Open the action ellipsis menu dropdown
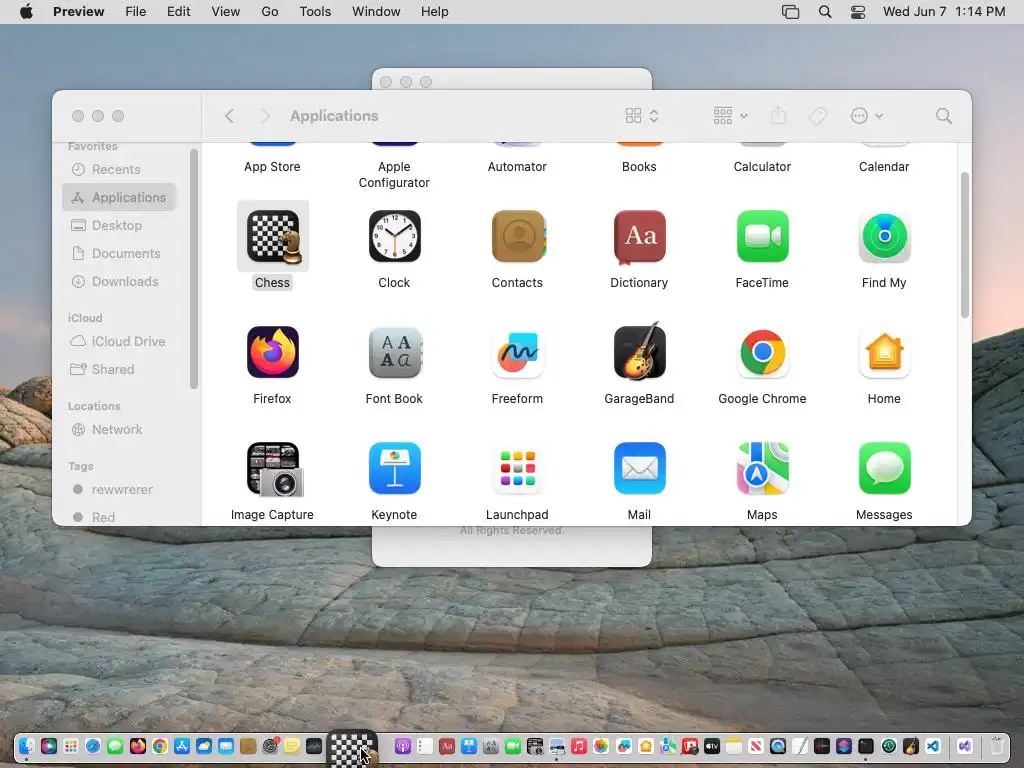Screen dimensions: 1024x768 coord(867,116)
